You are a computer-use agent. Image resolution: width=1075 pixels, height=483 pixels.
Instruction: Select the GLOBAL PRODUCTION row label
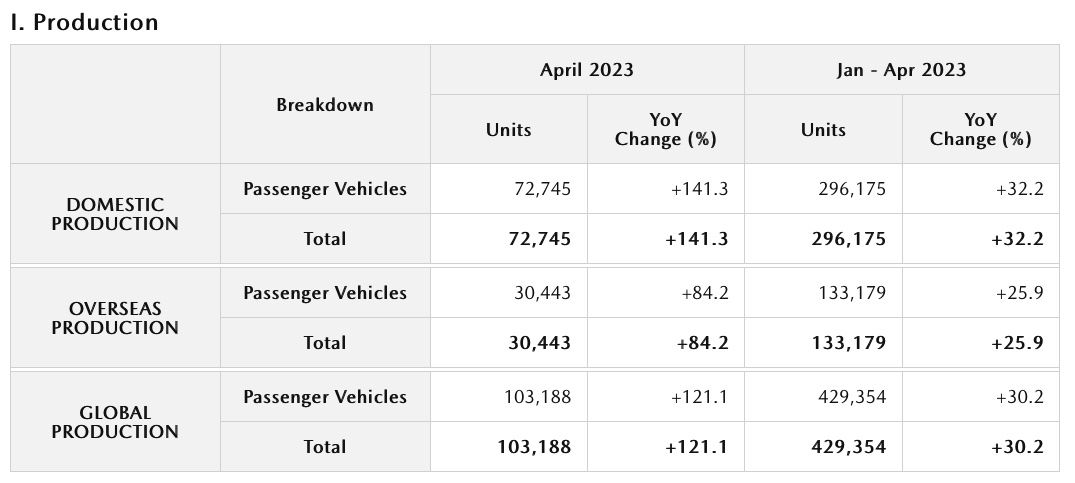(x=115, y=422)
